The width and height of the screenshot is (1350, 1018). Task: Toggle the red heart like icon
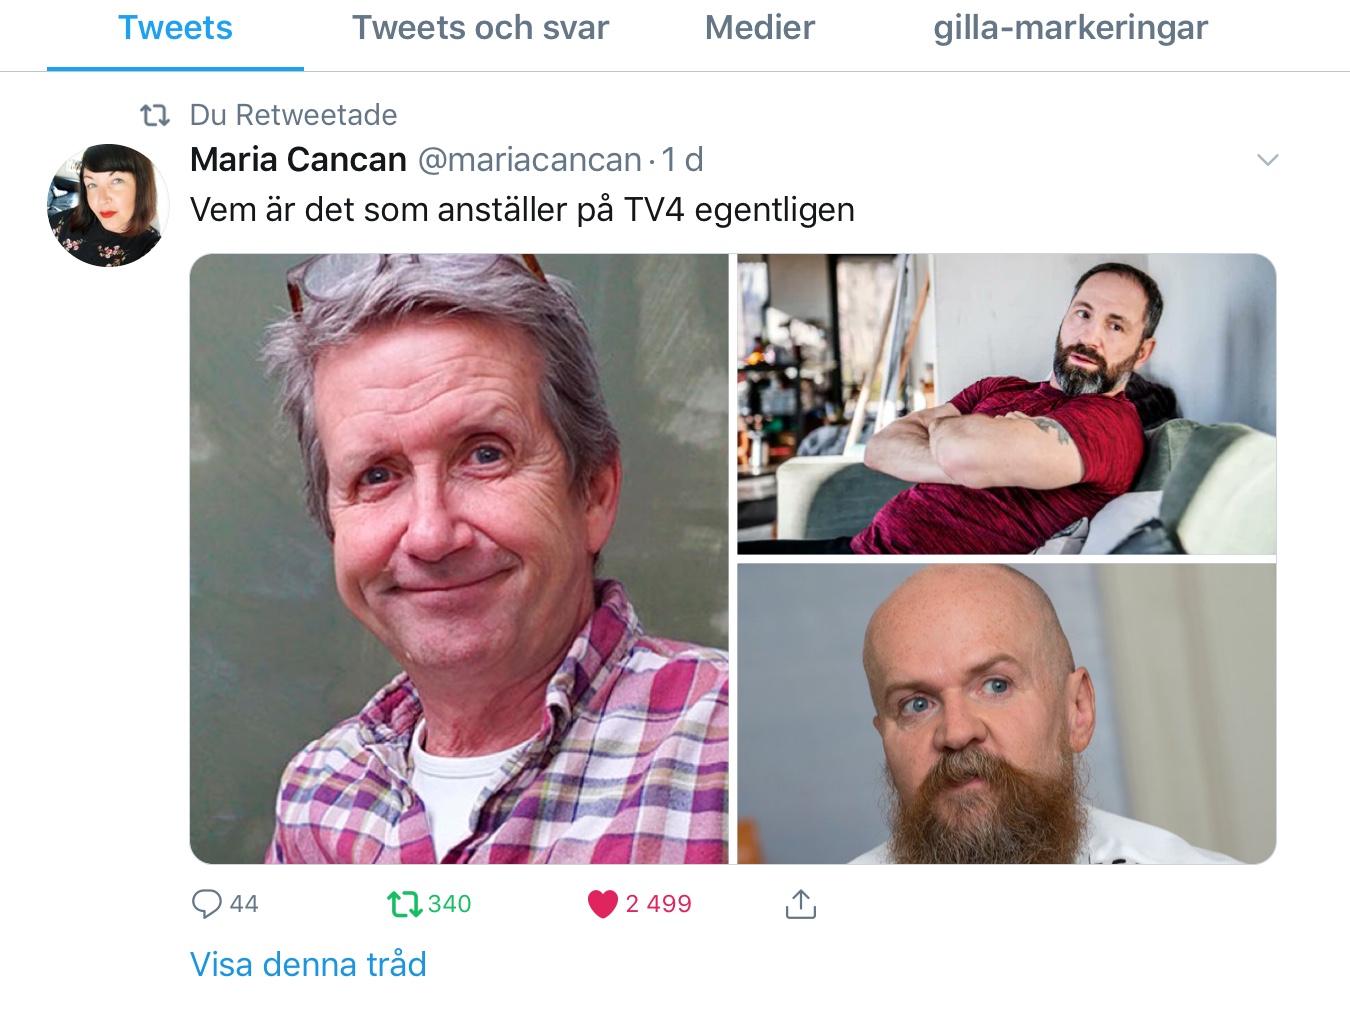pos(603,904)
